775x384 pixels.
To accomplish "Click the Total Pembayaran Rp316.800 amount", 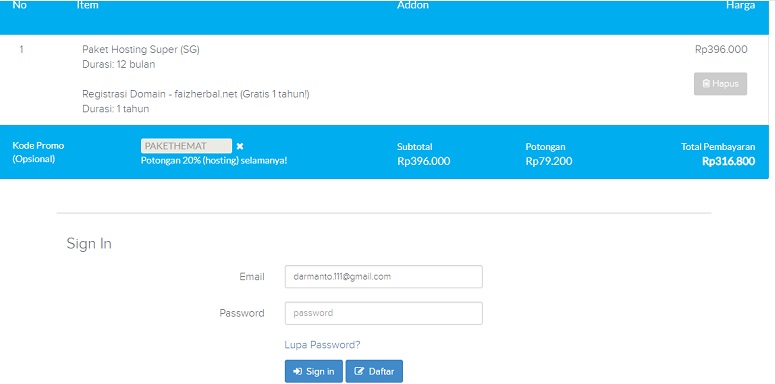I will [x=729, y=162].
